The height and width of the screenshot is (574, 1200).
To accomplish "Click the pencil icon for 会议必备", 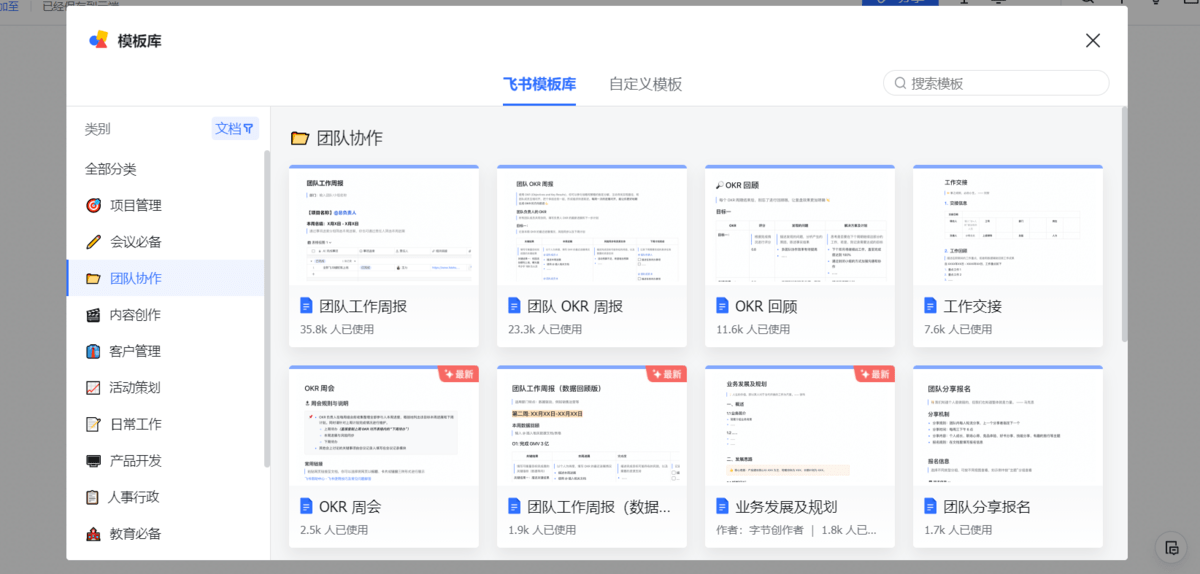I will point(94,242).
